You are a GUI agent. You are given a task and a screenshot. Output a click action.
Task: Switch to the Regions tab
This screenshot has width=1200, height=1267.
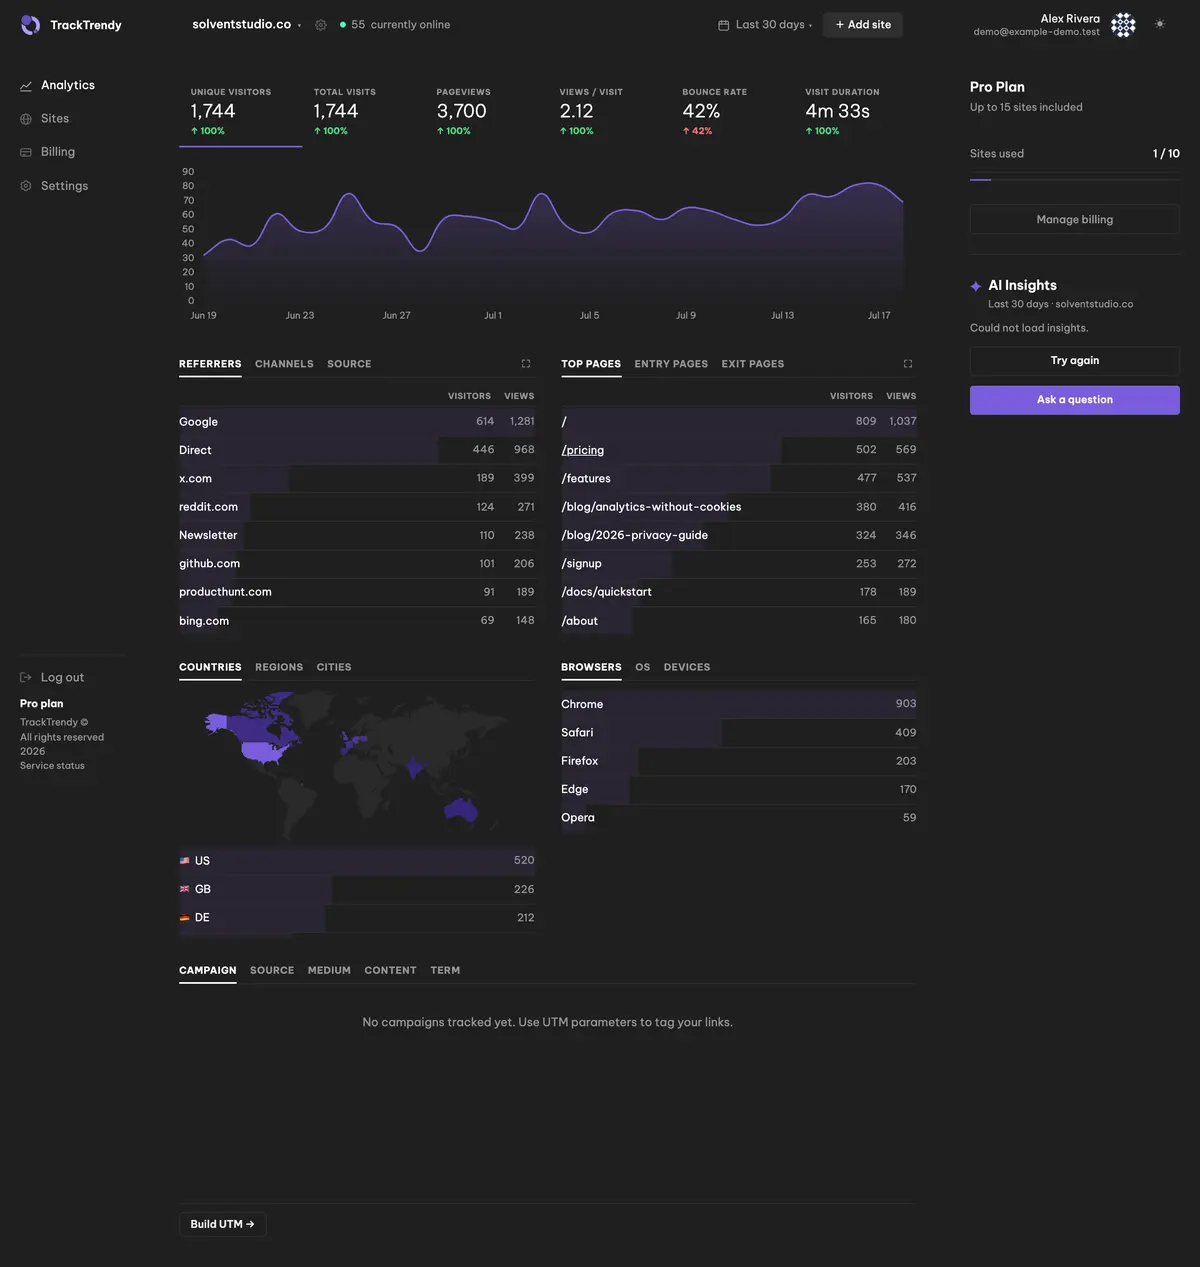point(279,667)
